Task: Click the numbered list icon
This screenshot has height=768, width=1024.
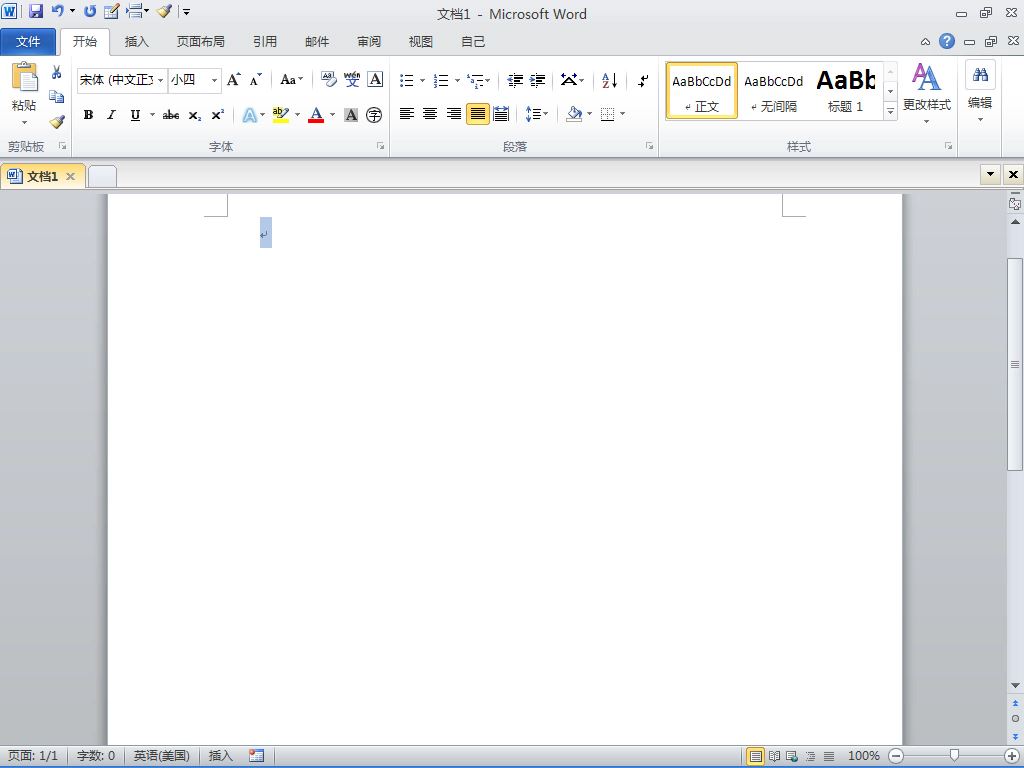Action: pyautogui.click(x=441, y=80)
